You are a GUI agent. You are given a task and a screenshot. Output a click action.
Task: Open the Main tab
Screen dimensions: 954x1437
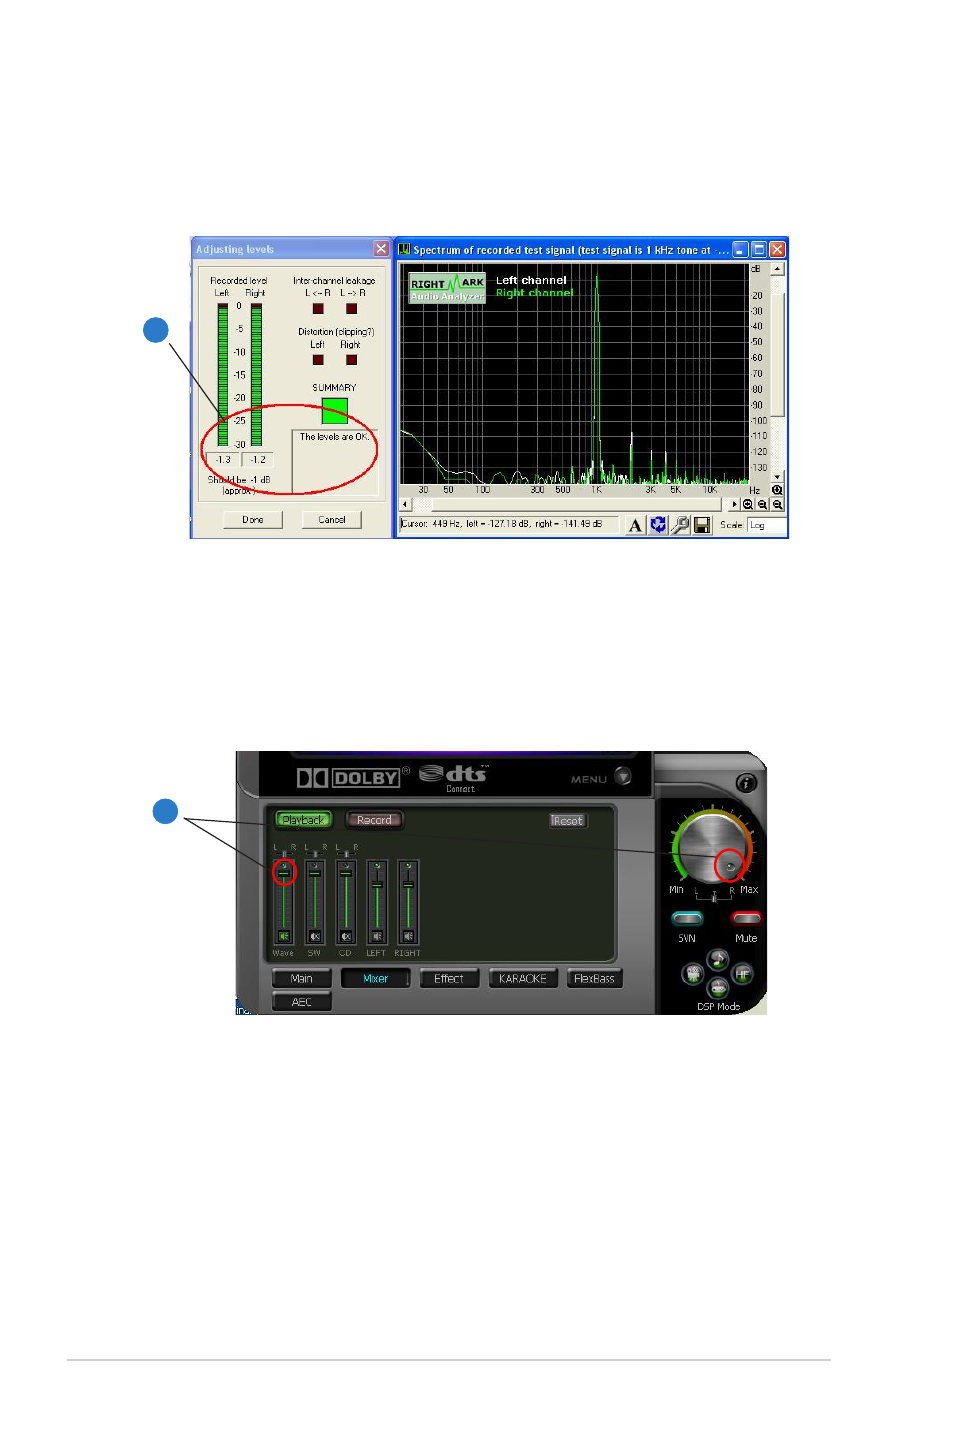302,979
